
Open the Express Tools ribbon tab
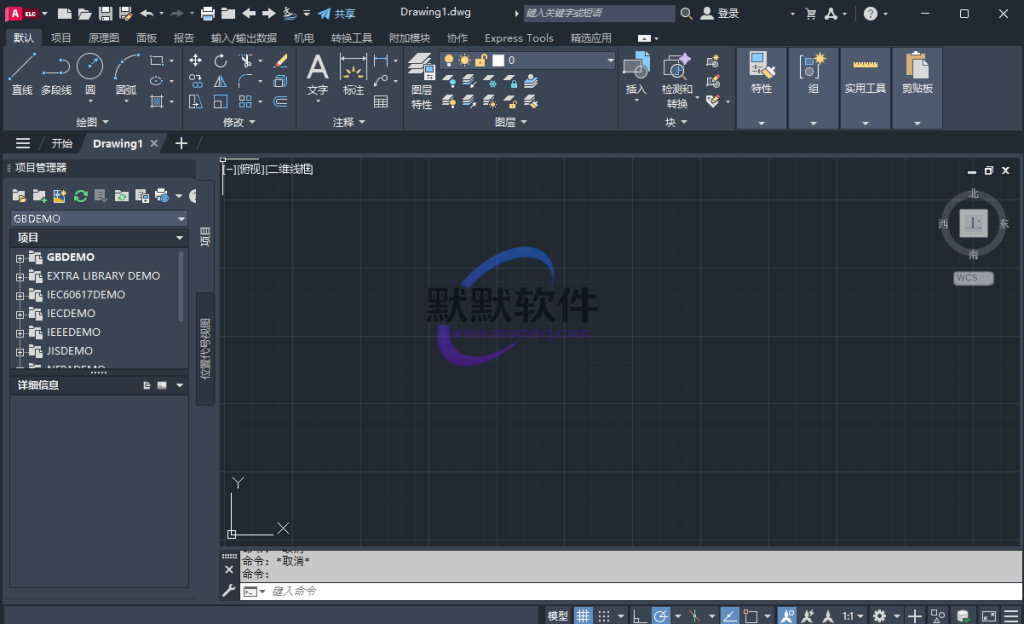518,38
